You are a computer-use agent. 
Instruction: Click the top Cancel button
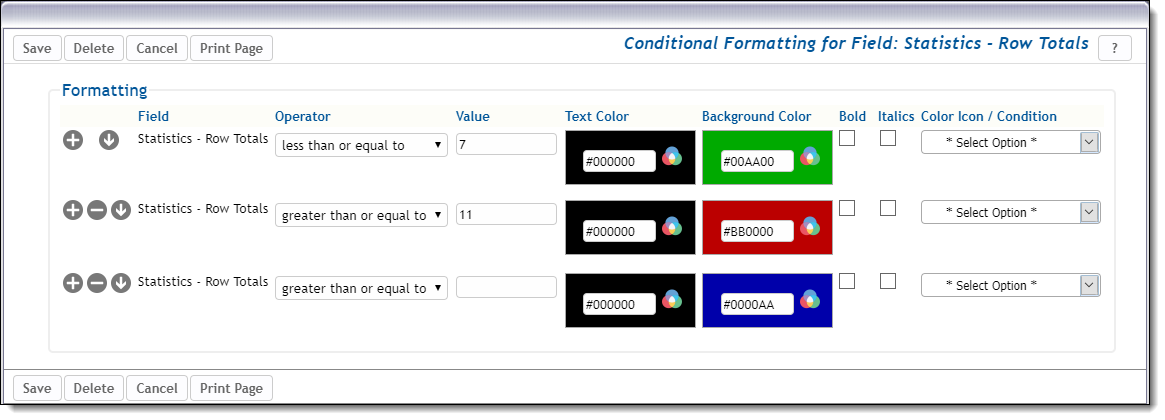pos(157,48)
